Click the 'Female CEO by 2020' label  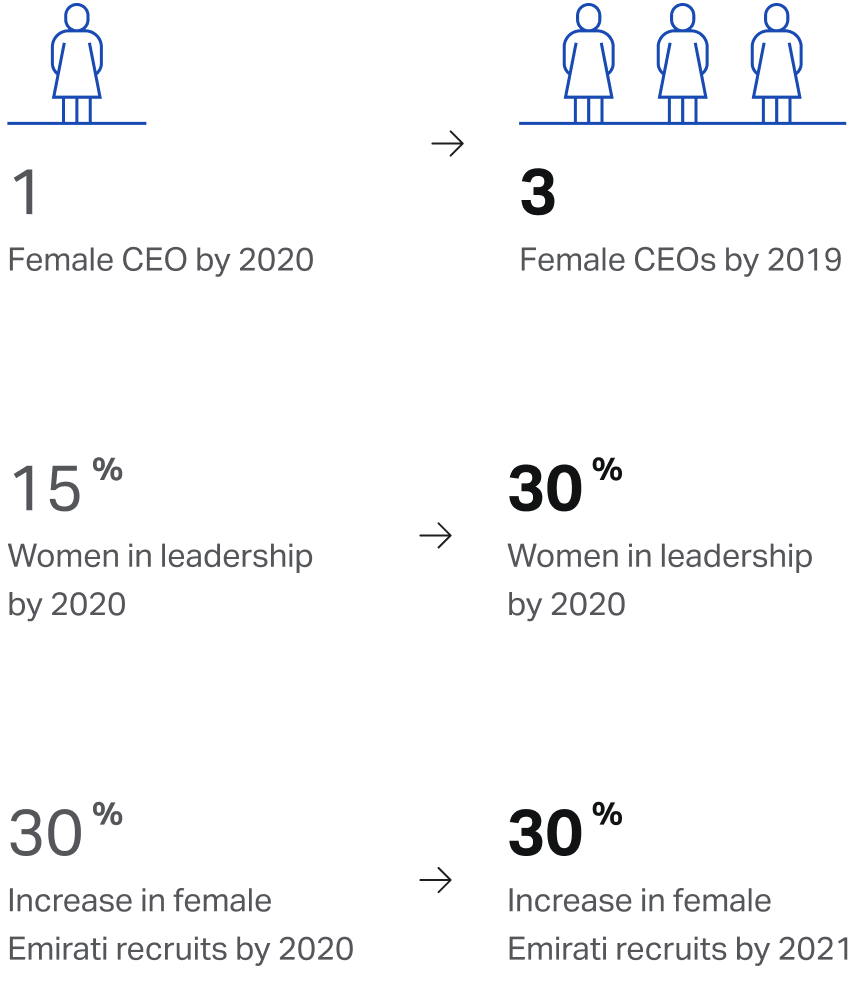[161, 260]
